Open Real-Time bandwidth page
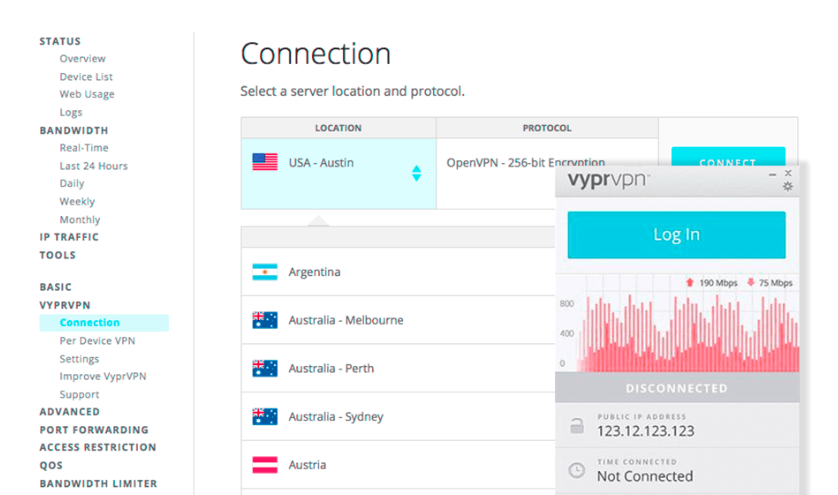This screenshot has height=495, width=838. point(84,148)
